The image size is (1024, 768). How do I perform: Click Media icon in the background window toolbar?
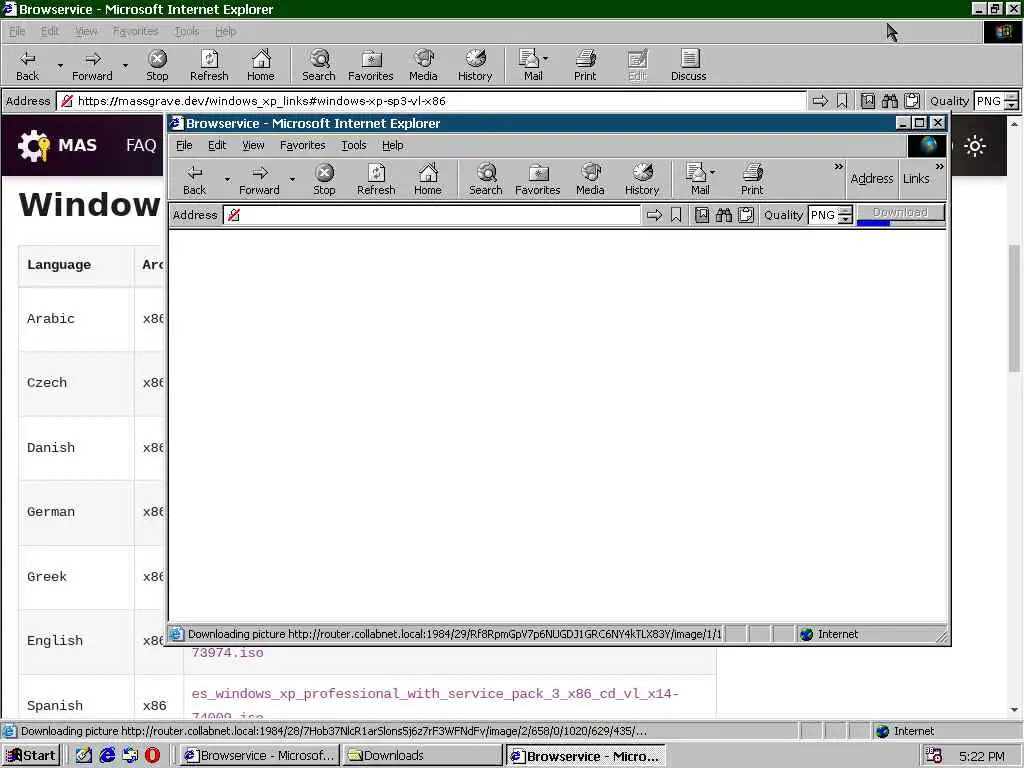tap(423, 65)
